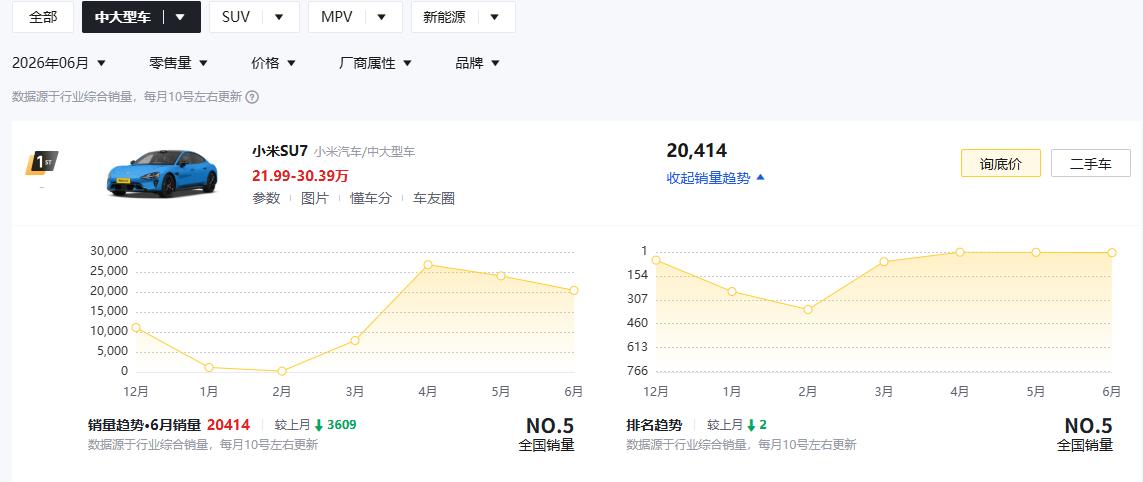The height and width of the screenshot is (482, 1143).
Task: Open the 中大型车 dropdown arrow
Action: 180,17
